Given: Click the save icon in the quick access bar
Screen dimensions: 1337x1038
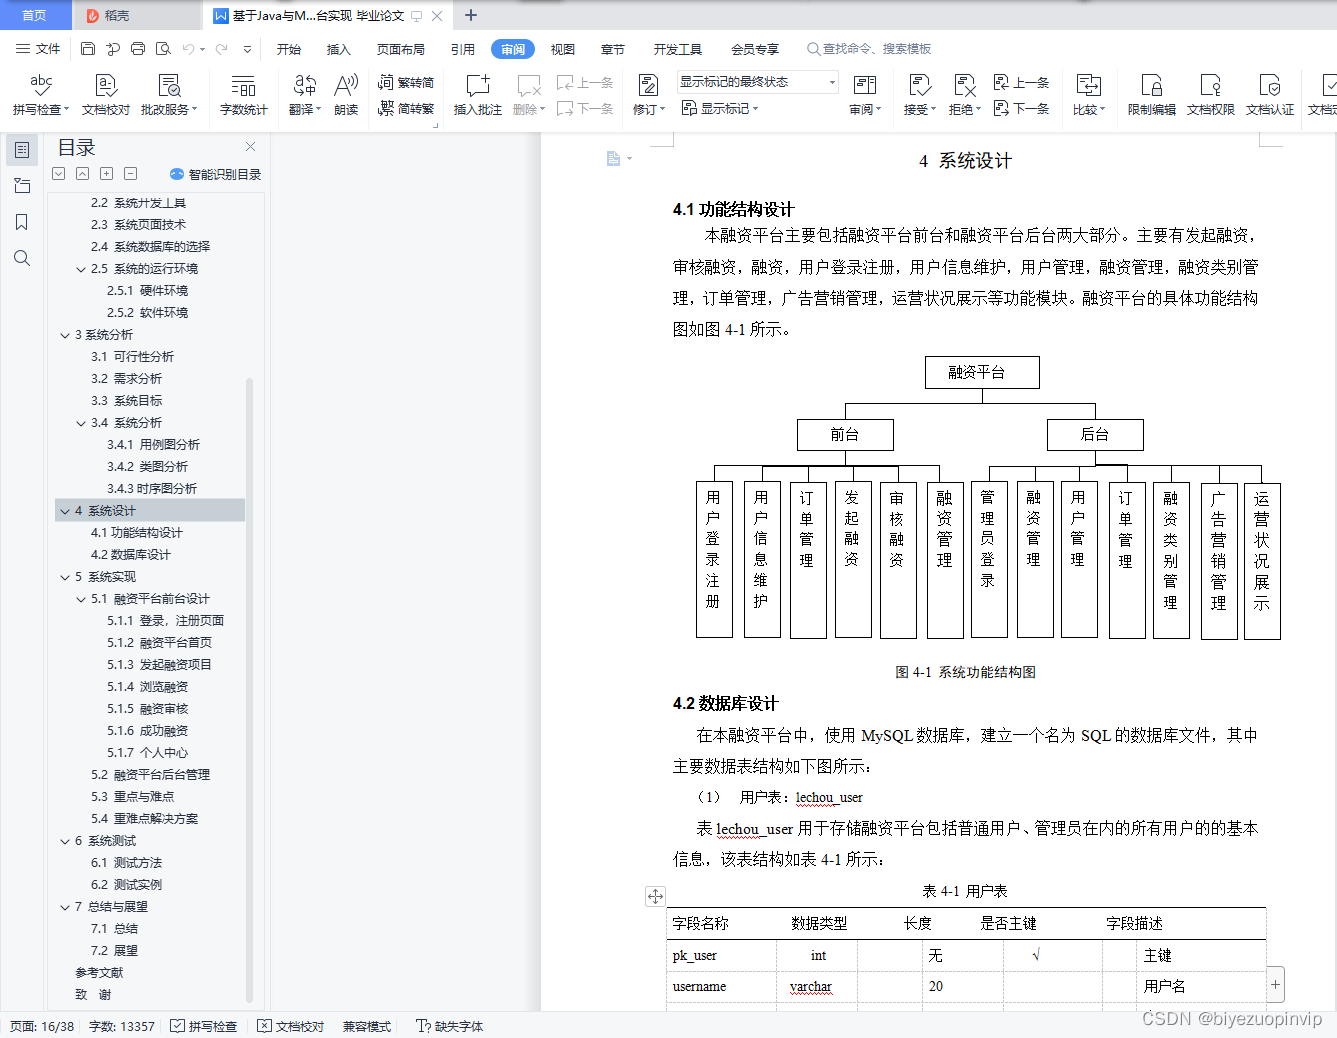Looking at the screenshot, I should pyautogui.click(x=88, y=48).
